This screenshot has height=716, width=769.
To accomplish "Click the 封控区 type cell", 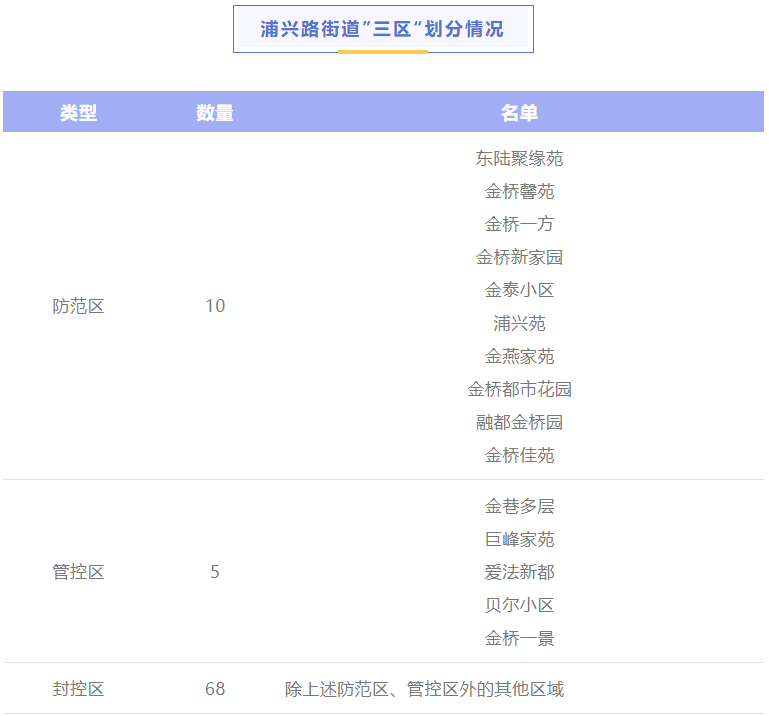I will [x=78, y=689].
